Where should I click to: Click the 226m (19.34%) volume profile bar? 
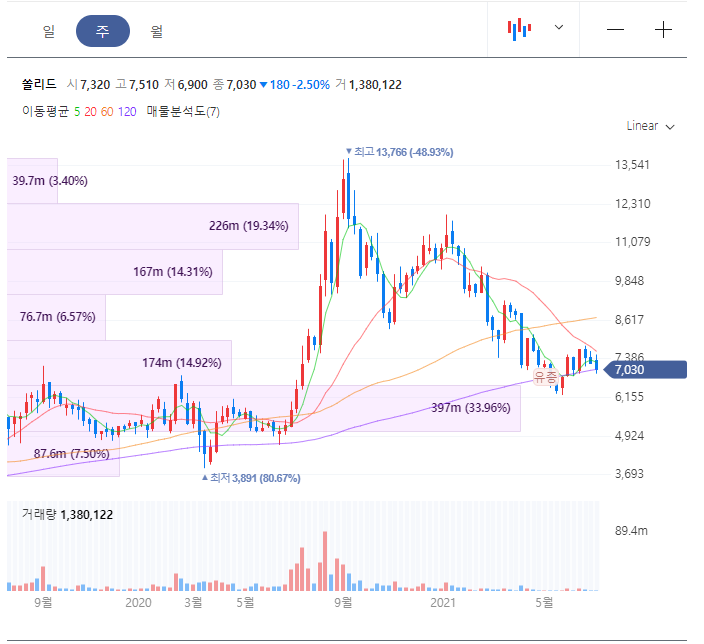coord(153,226)
